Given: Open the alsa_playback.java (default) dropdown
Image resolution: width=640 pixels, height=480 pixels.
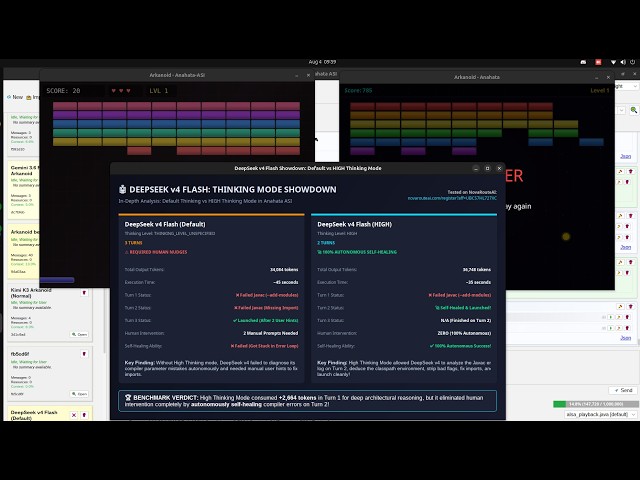Looking at the screenshot, I should [601, 414].
